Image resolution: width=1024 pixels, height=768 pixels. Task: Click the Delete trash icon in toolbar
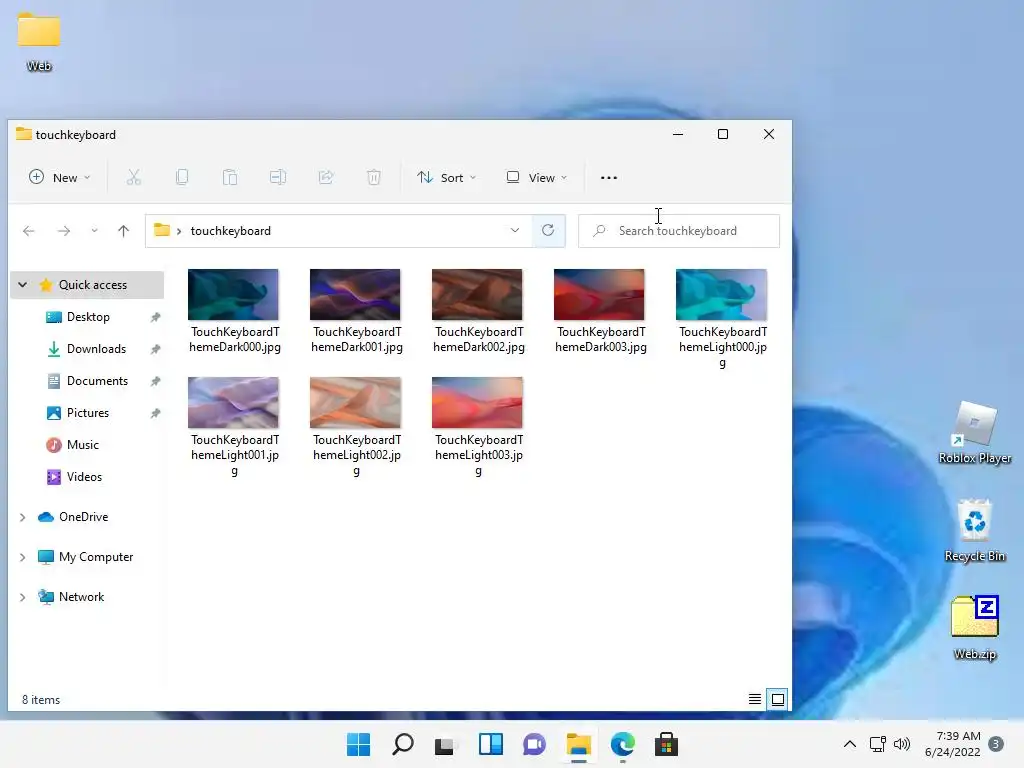tap(374, 178)
